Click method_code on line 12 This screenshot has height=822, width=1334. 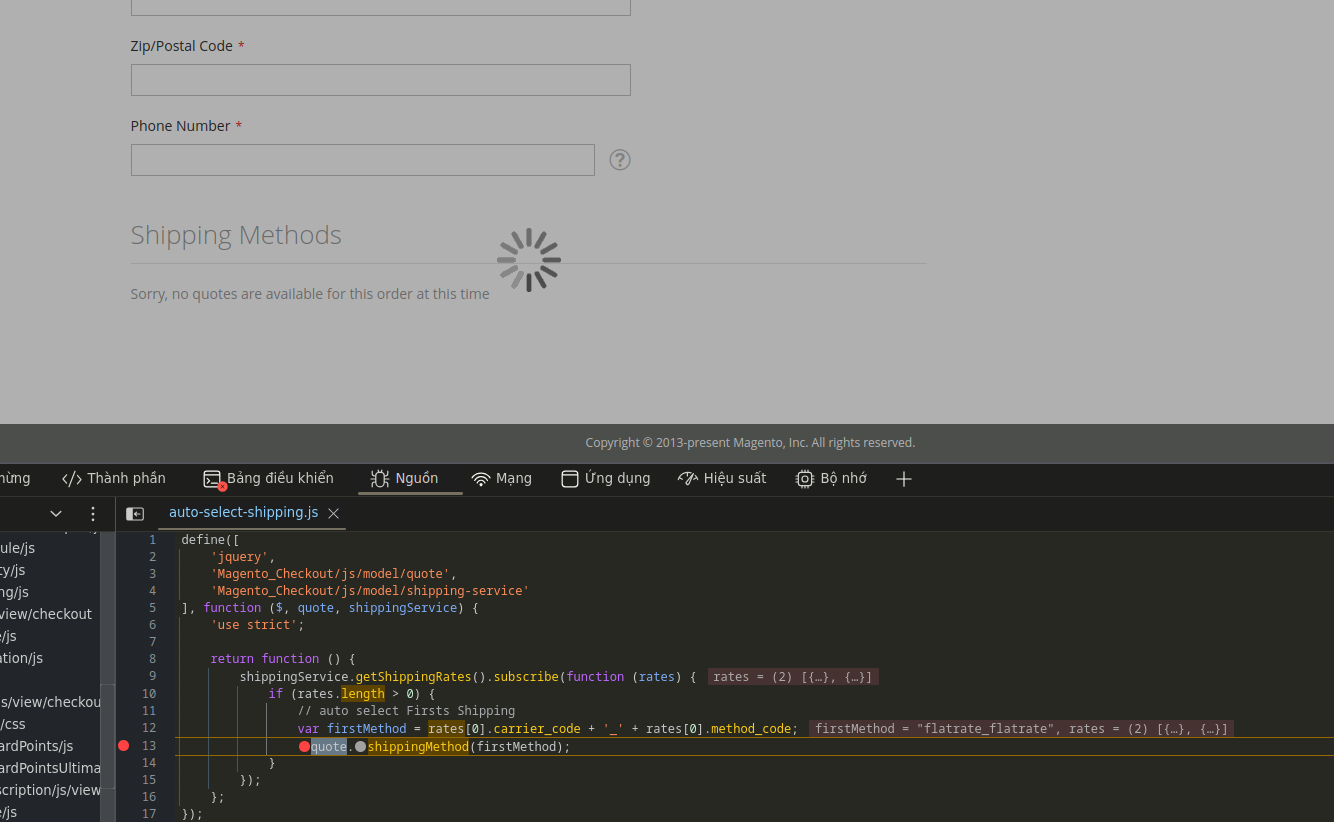(x=751, y=729)
